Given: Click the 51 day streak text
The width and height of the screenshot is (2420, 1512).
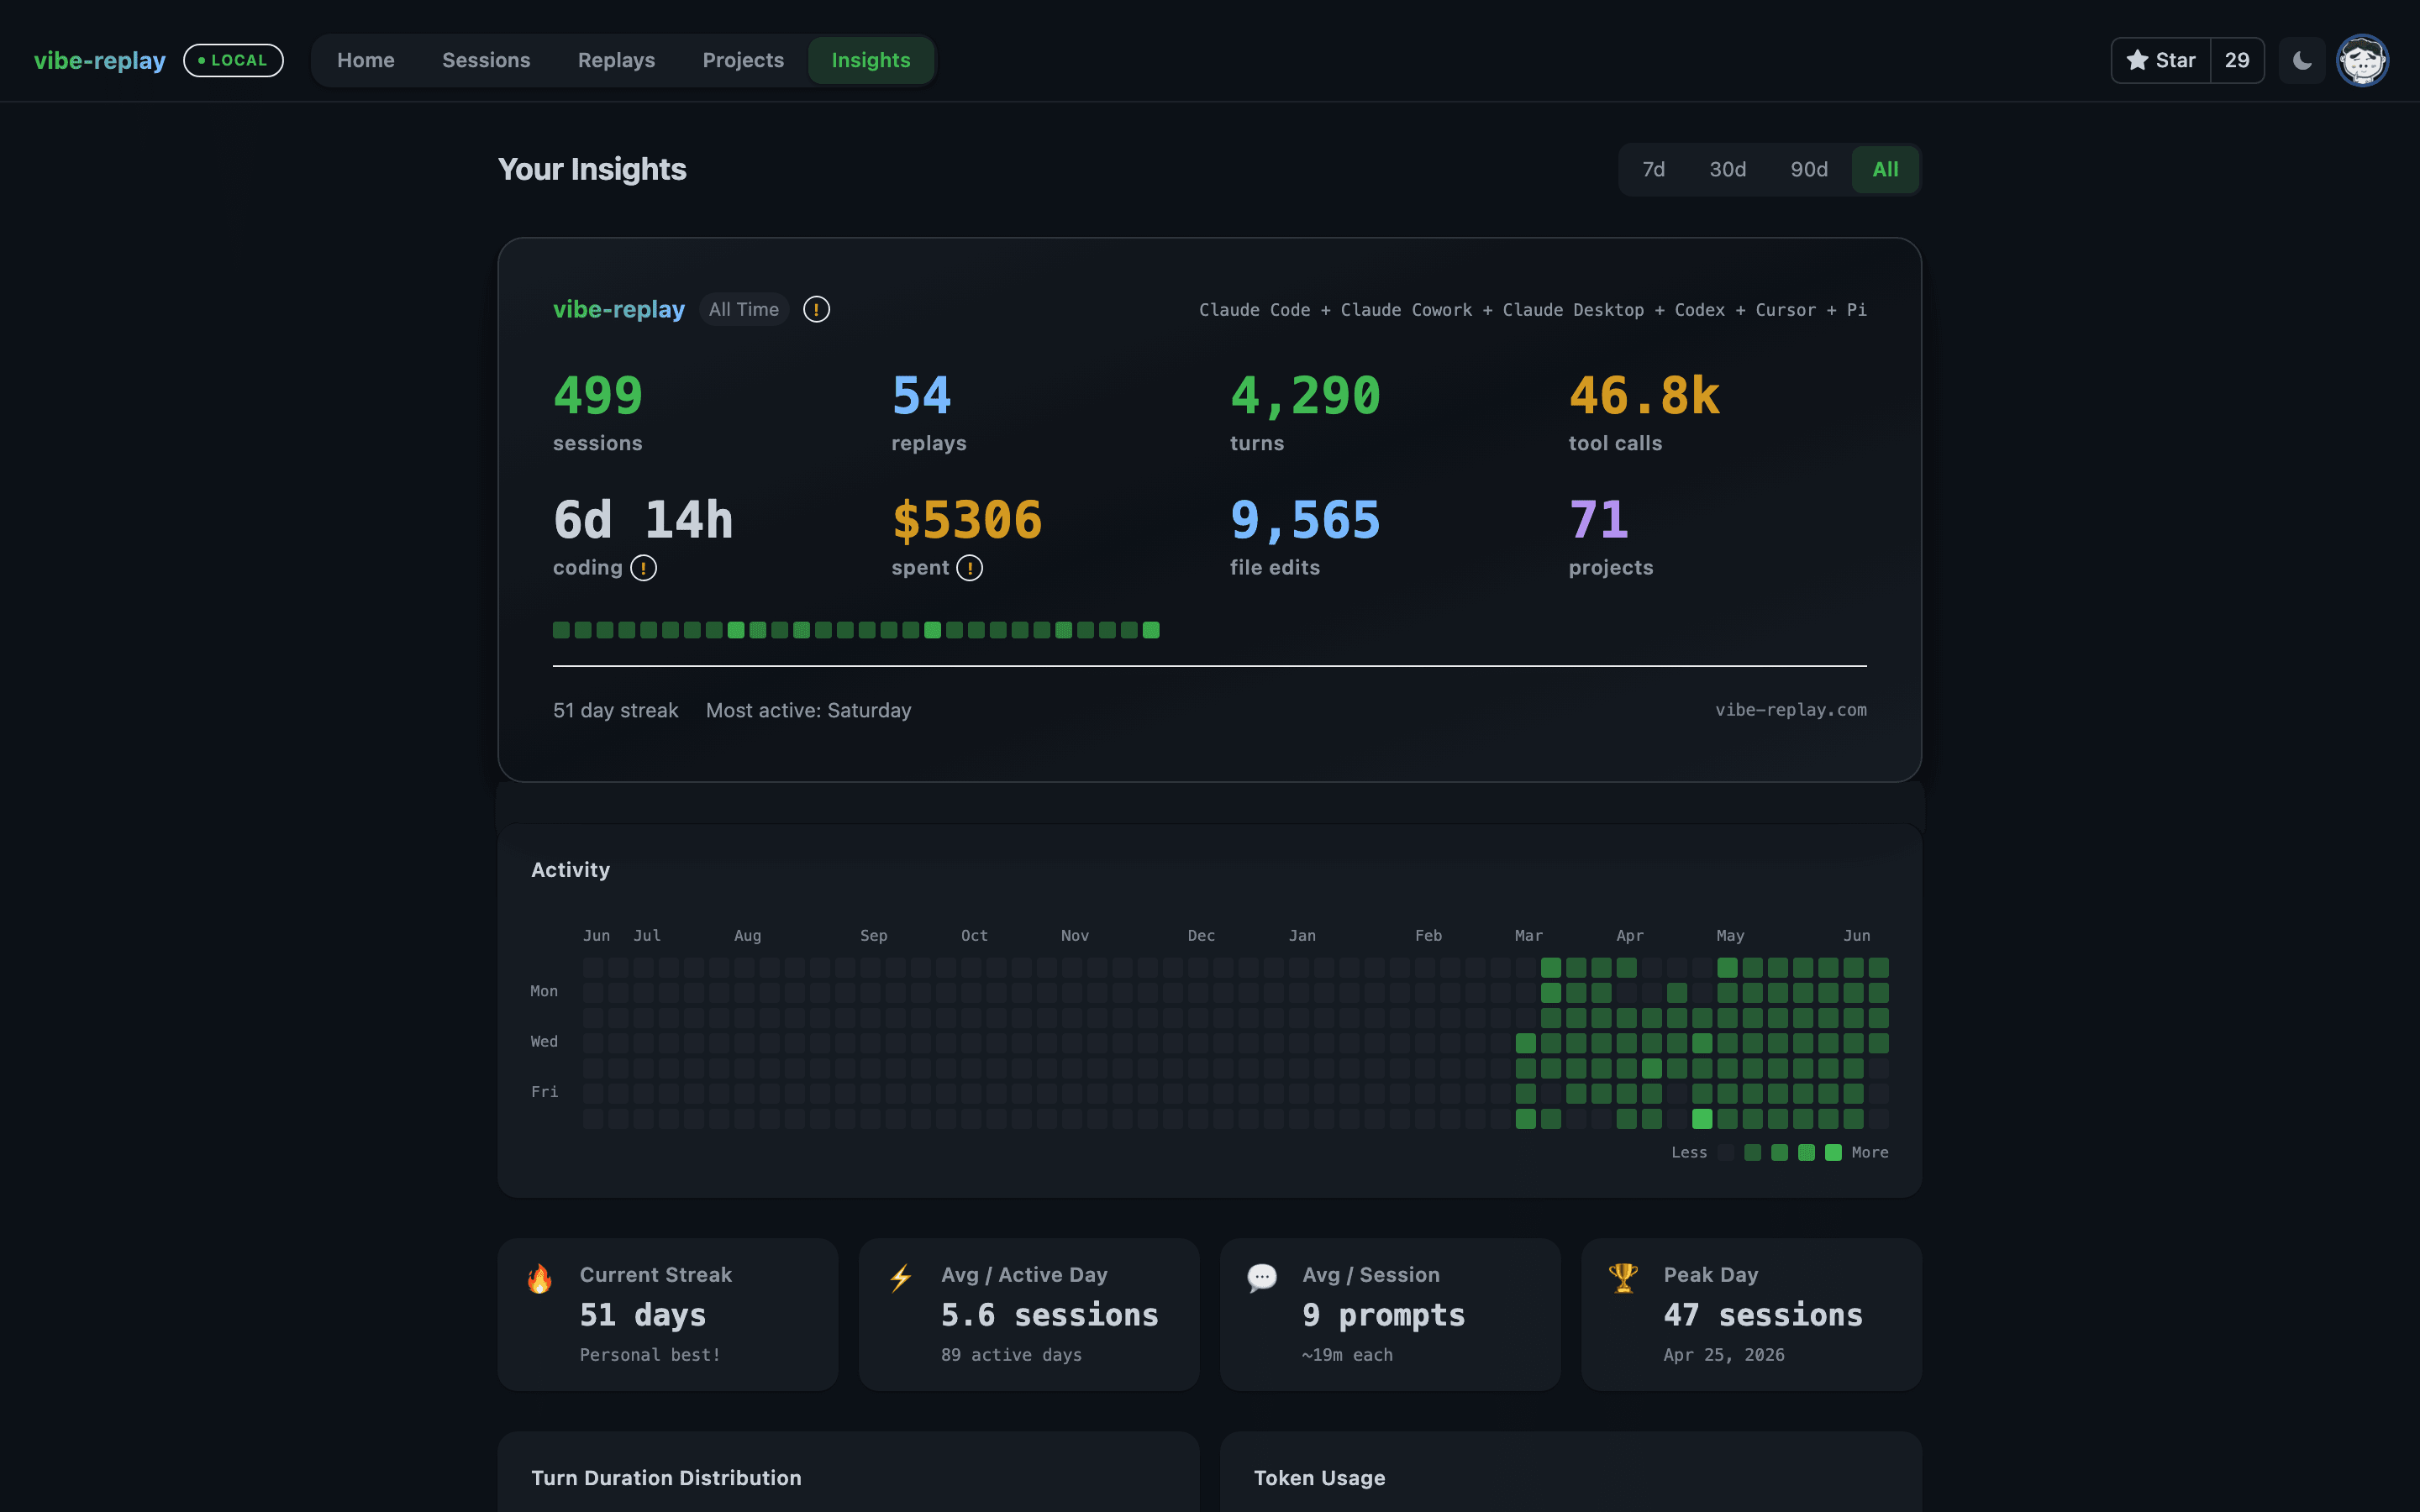Looking at the screenshot, I should point(616,711).
